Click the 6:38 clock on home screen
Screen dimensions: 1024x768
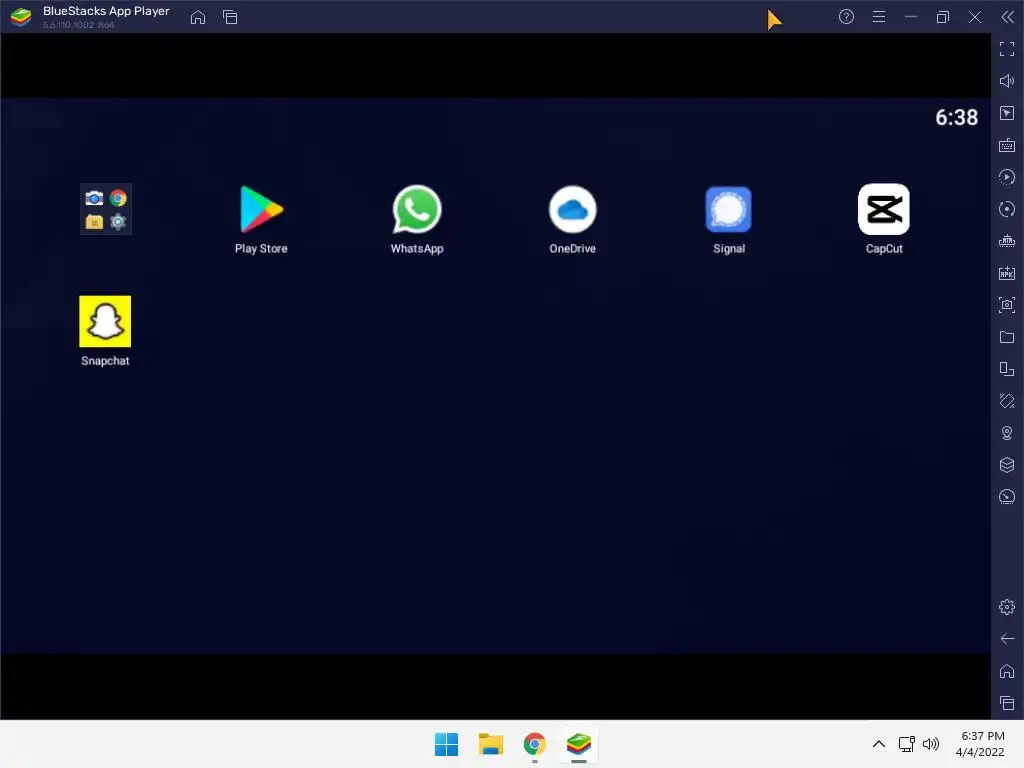tap(956, 118)
